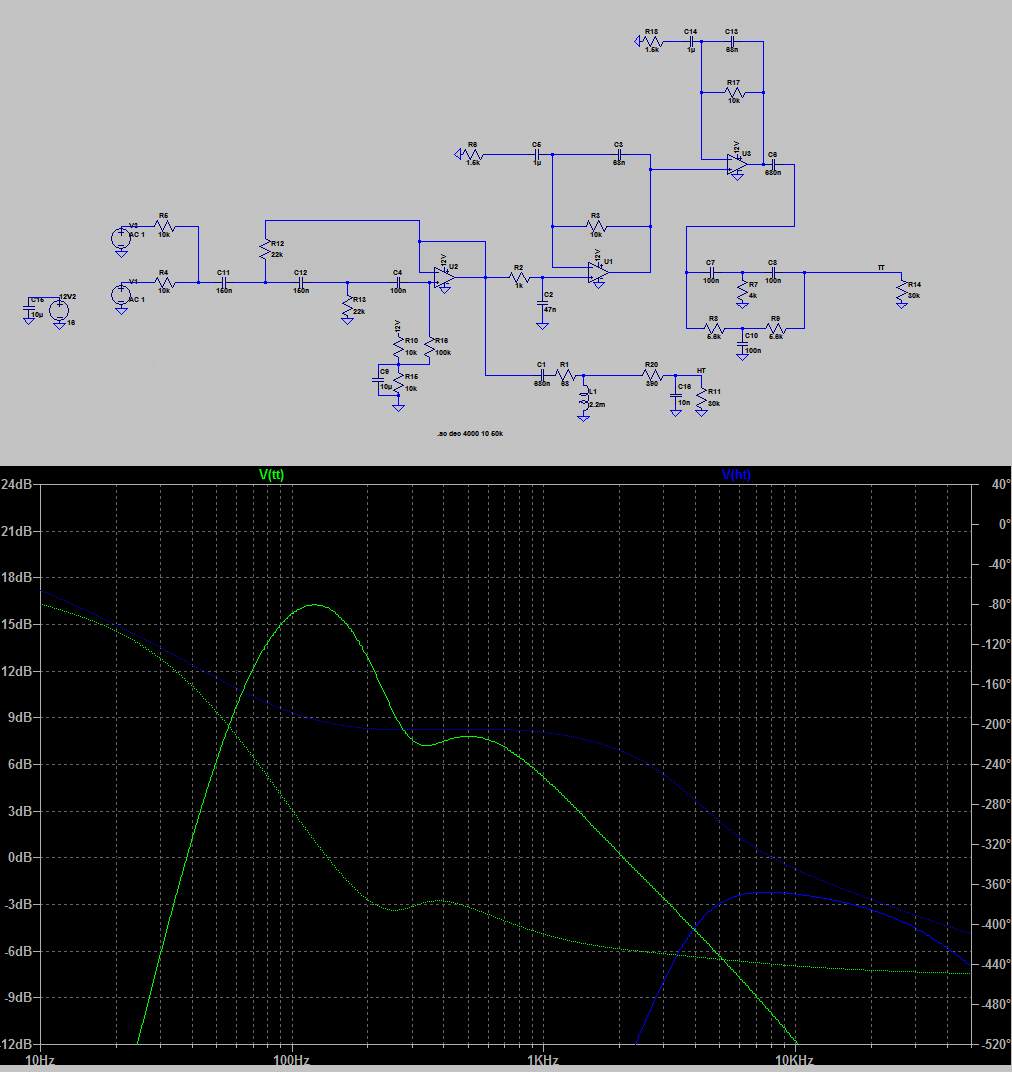Click the 12V supply source V2
This screenshot has height=1072, width=1012.
(59, 311)
